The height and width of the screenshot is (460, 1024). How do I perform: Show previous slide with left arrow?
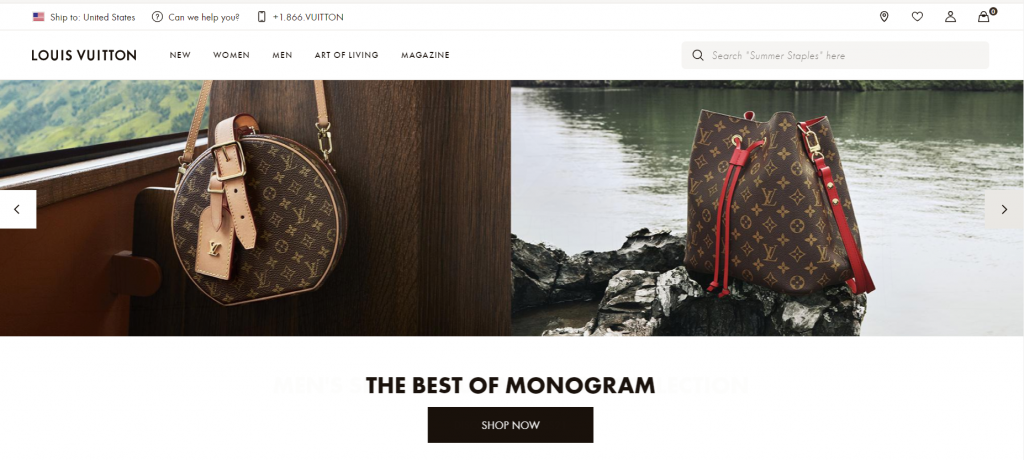(18, 209)
